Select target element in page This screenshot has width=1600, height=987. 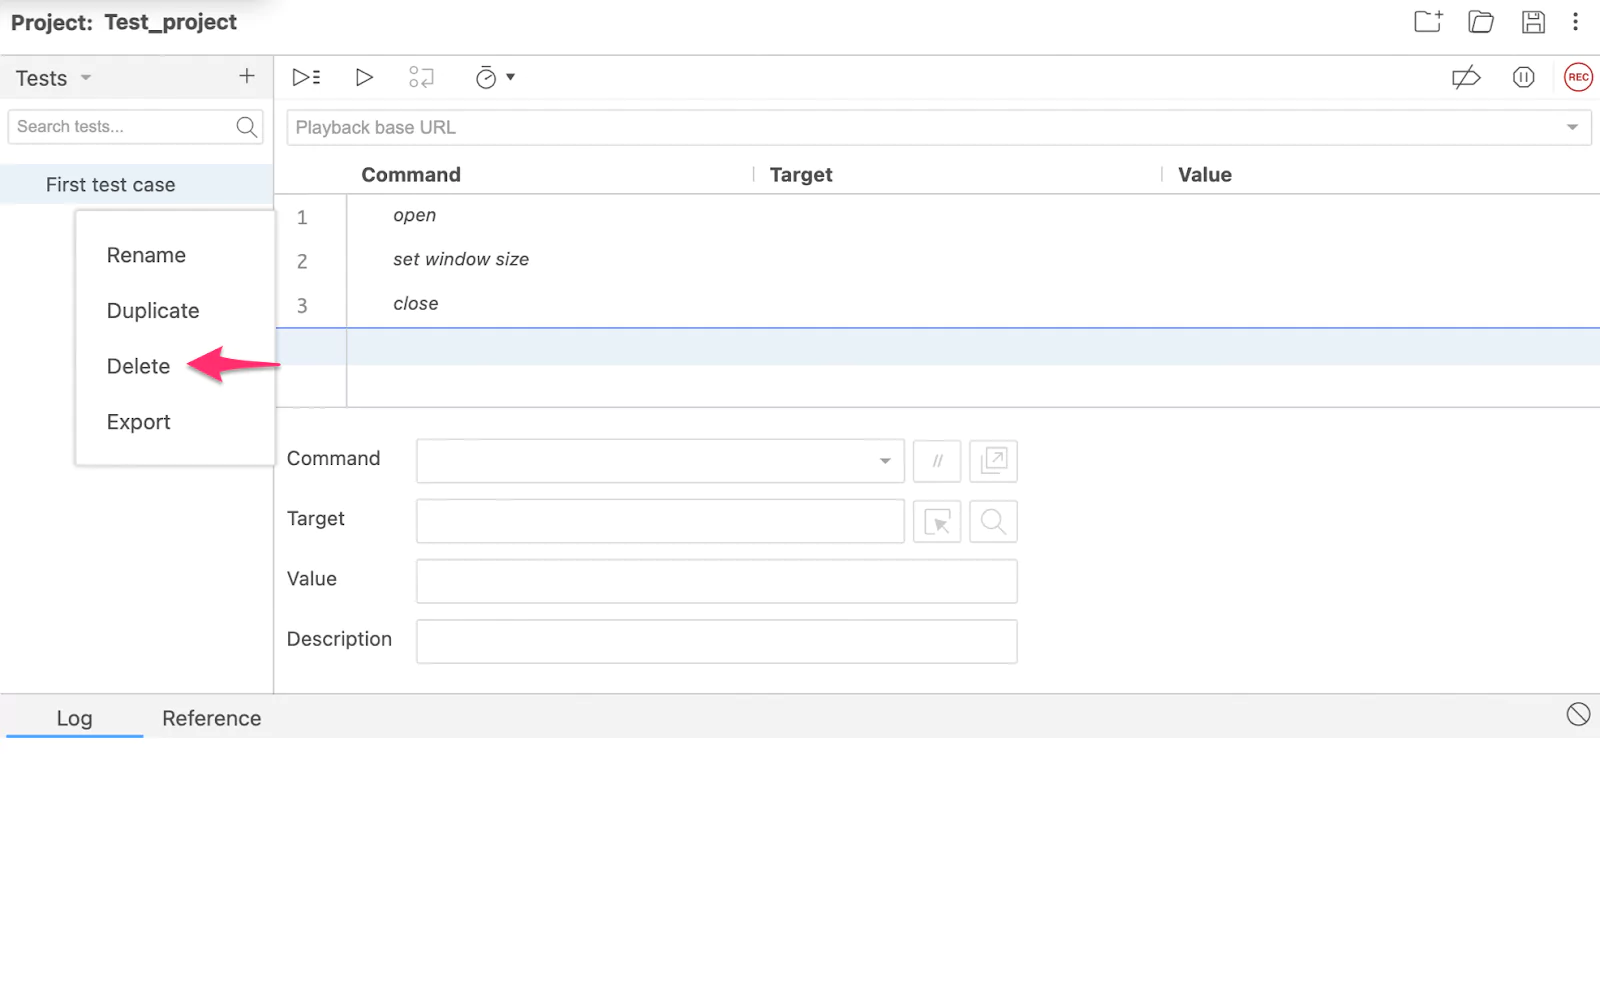pyautogui.click(x=936, y=521)
